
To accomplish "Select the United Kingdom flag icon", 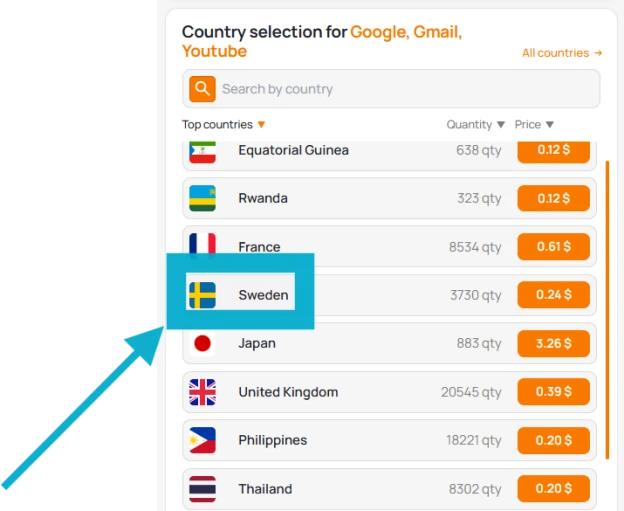I will pyautogui.click(x=202, y=392).
